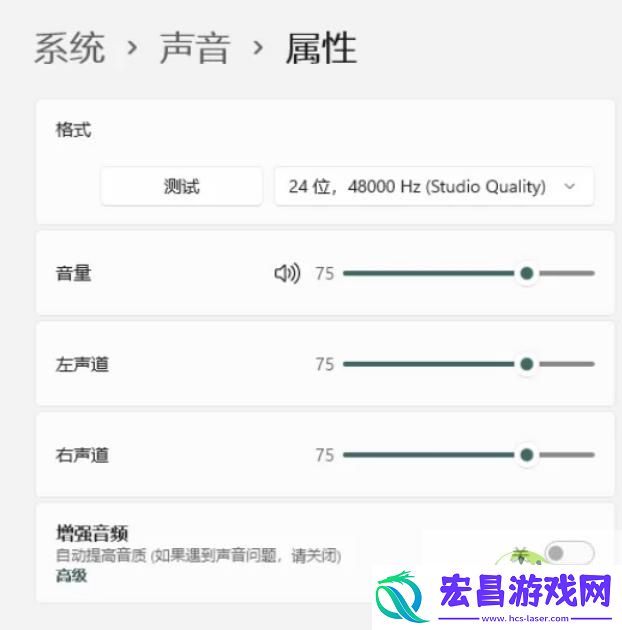The height and width of the screenshot is (630, 622).
Task: Click the 测试 button
Action: [182, 186]
